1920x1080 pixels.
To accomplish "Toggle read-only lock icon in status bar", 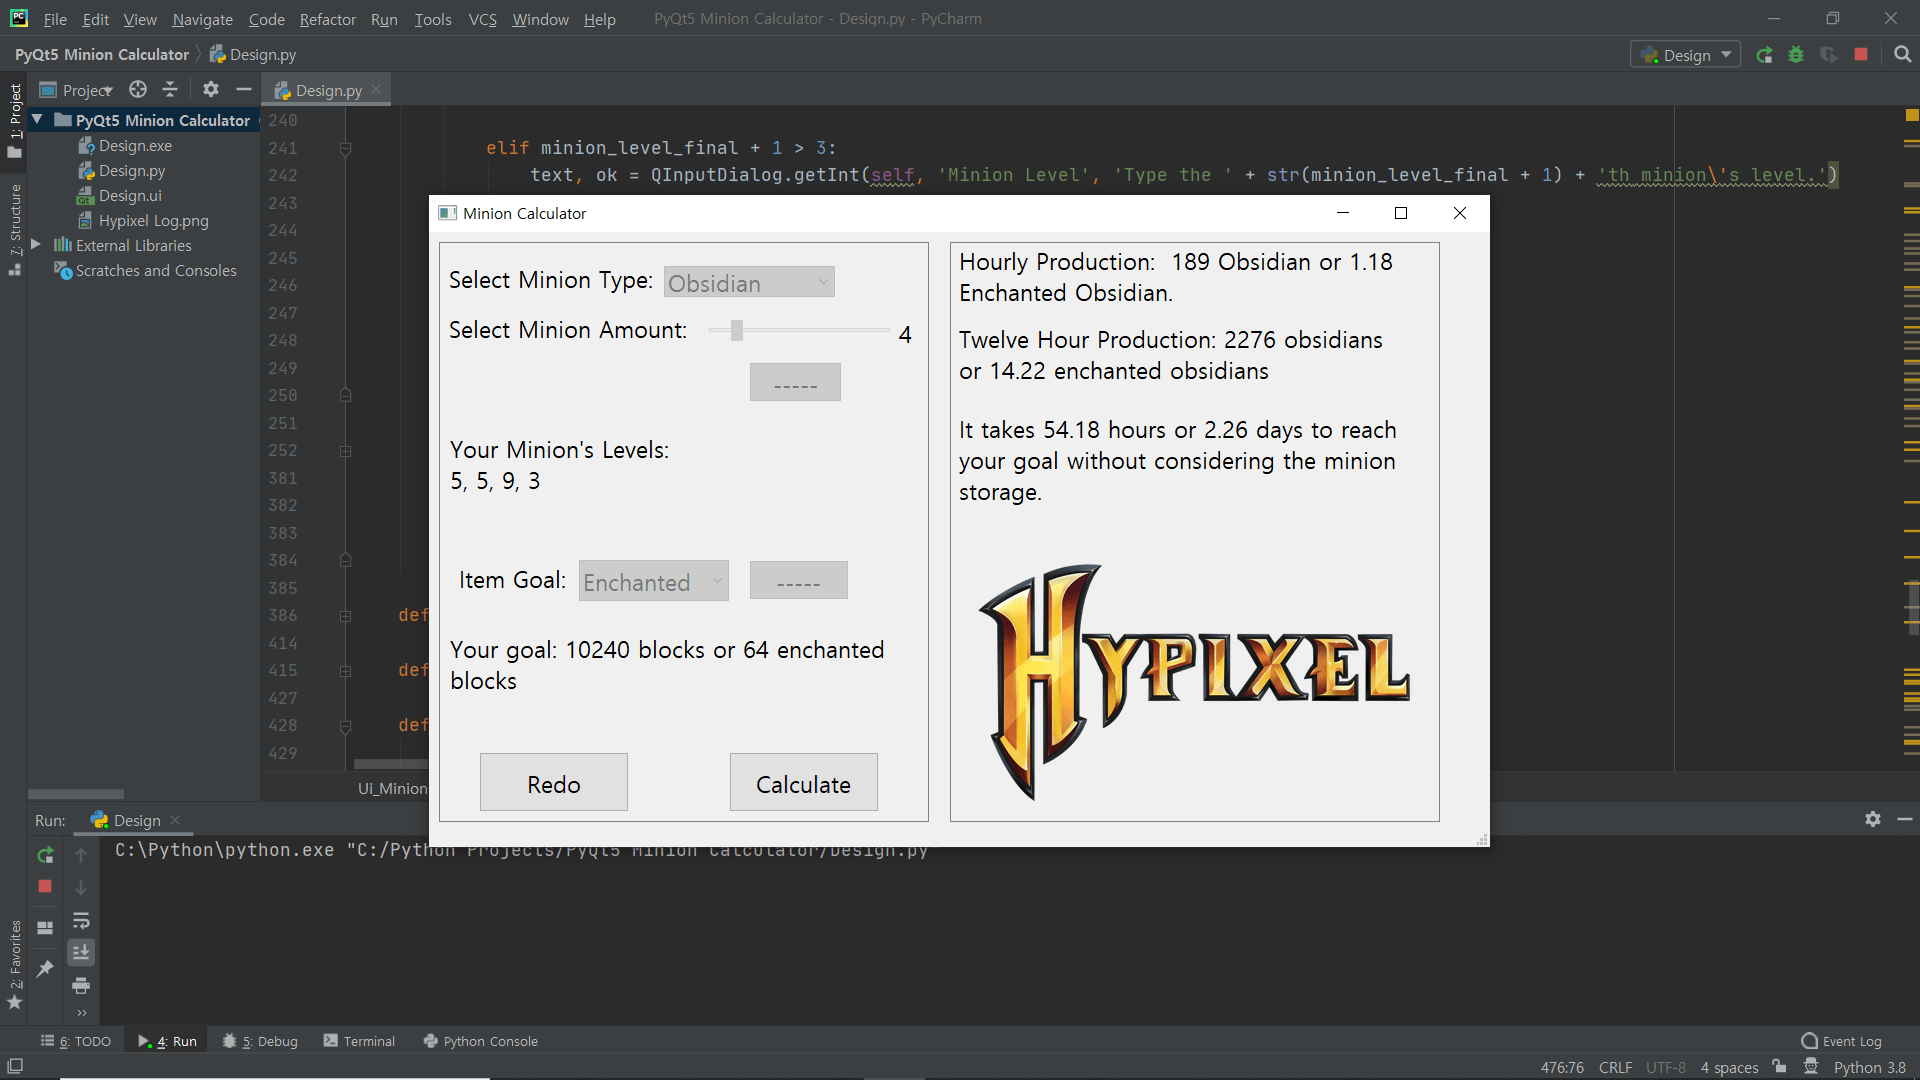I will pyautogui.click(x=1779, y=1067).
